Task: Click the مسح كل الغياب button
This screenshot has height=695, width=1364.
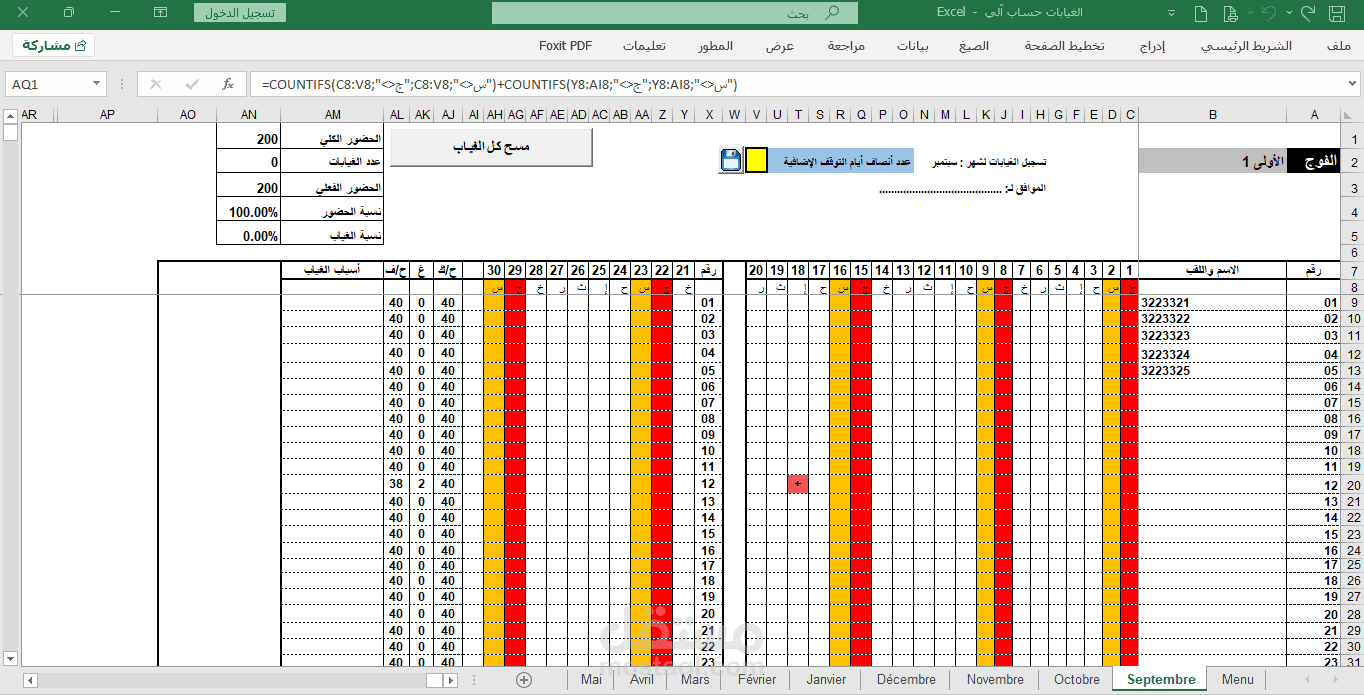Action: pos(491,147)
